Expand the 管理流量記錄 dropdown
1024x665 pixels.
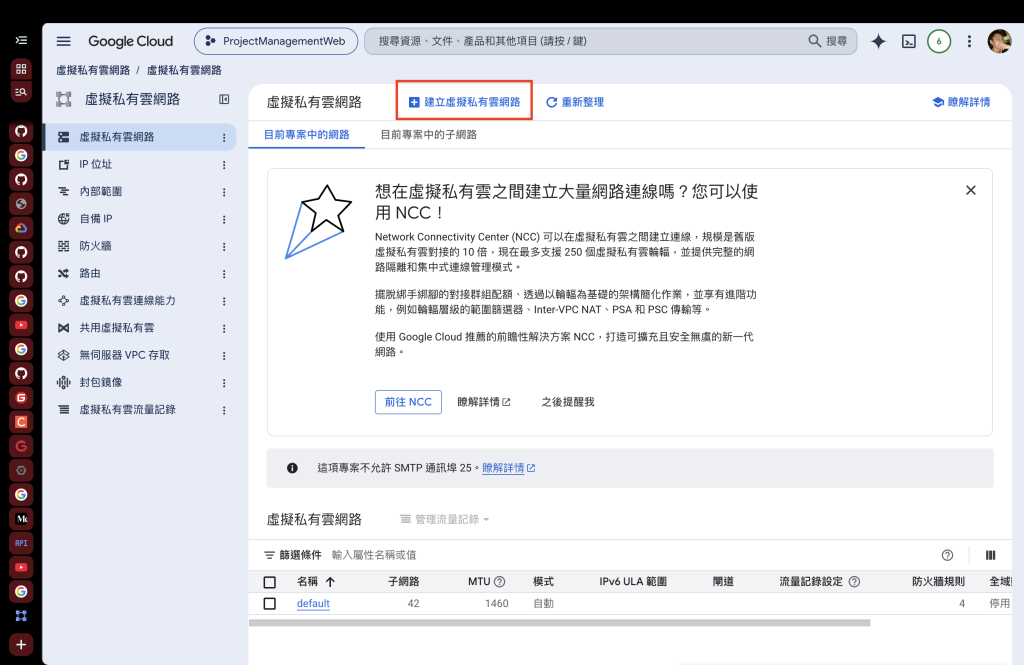pyautogui.click(x=445, y=519)
